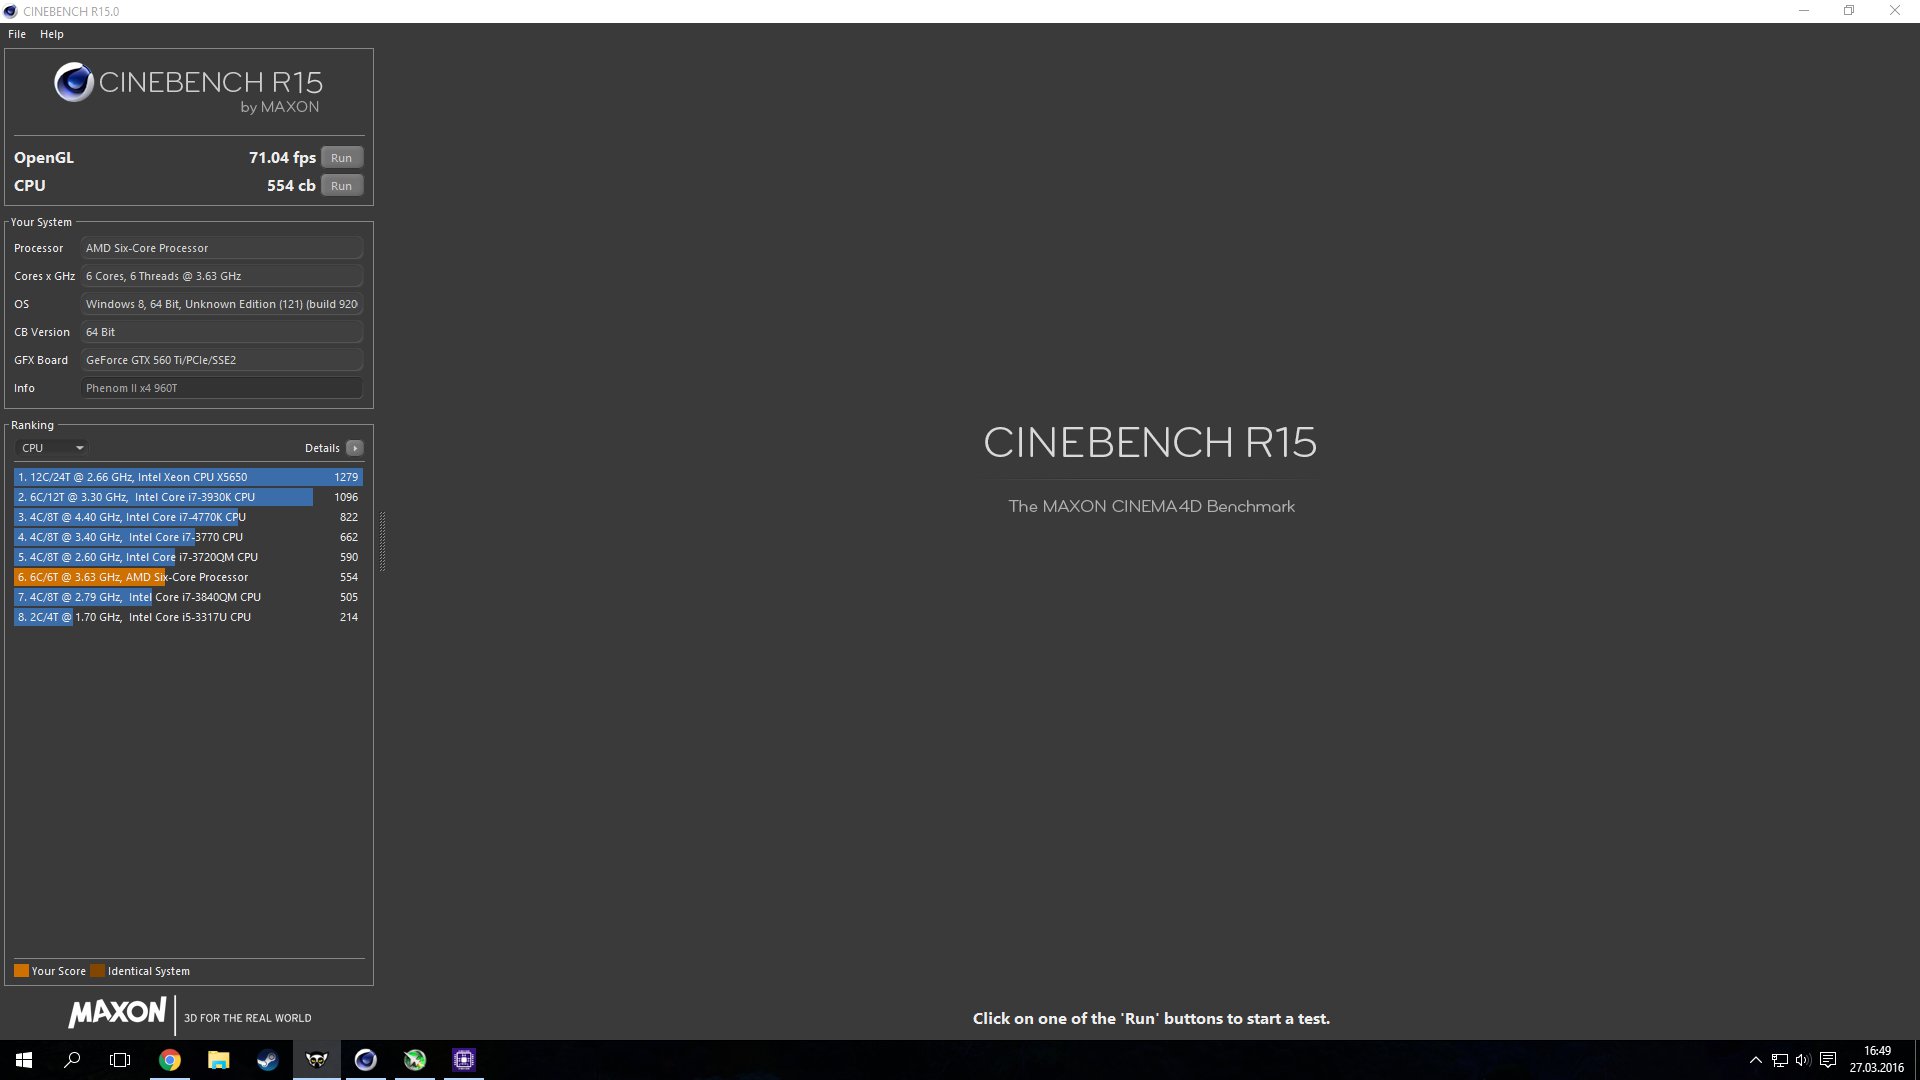Open Windows taskbar search
The image size is (1920, 1080).
coord(72,1060)
